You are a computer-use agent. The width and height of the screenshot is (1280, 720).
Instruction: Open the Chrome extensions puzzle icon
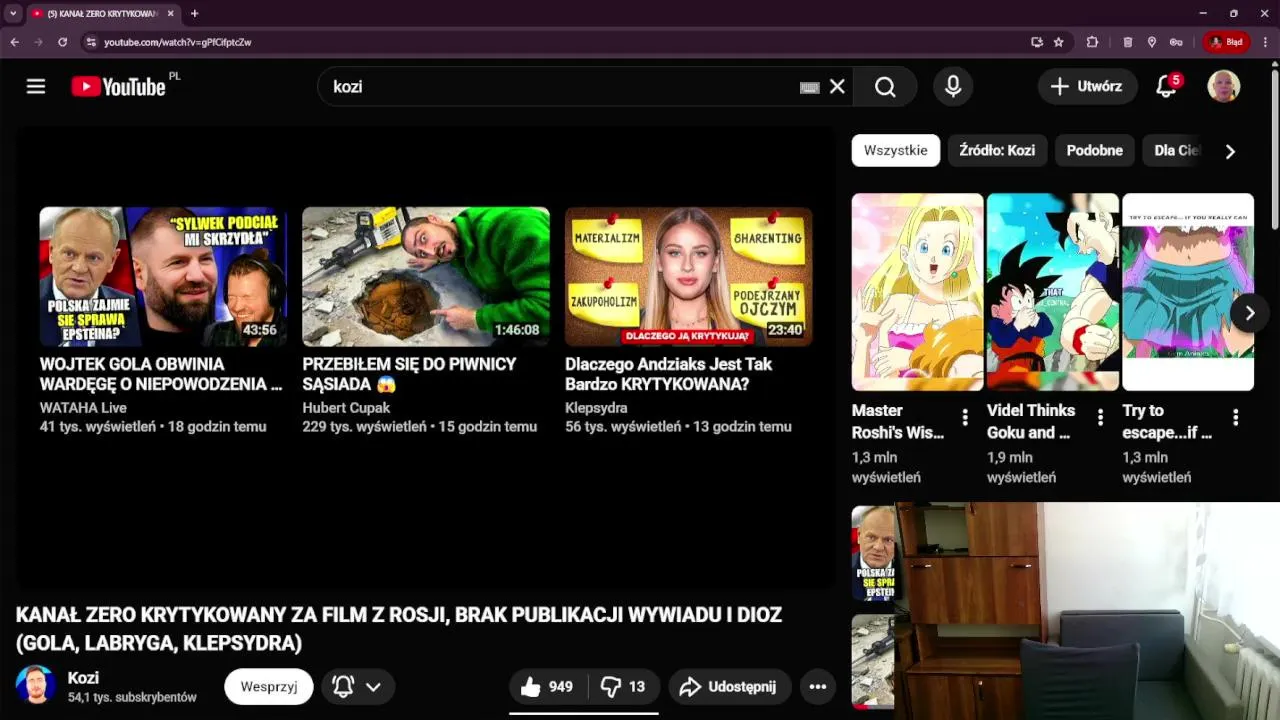point(1092,42)
